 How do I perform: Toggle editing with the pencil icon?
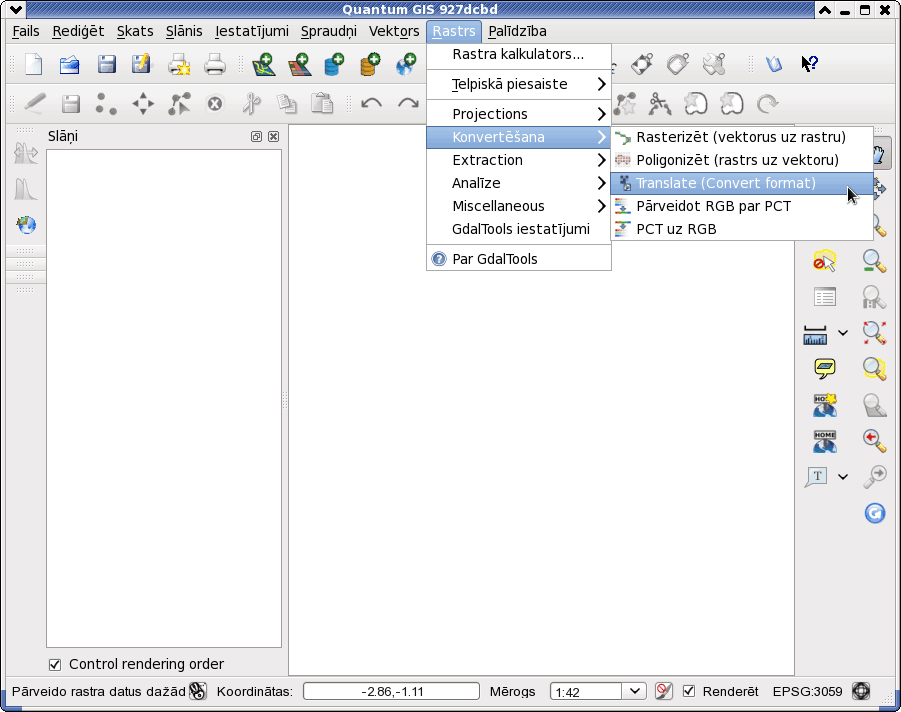pos(34,104)
